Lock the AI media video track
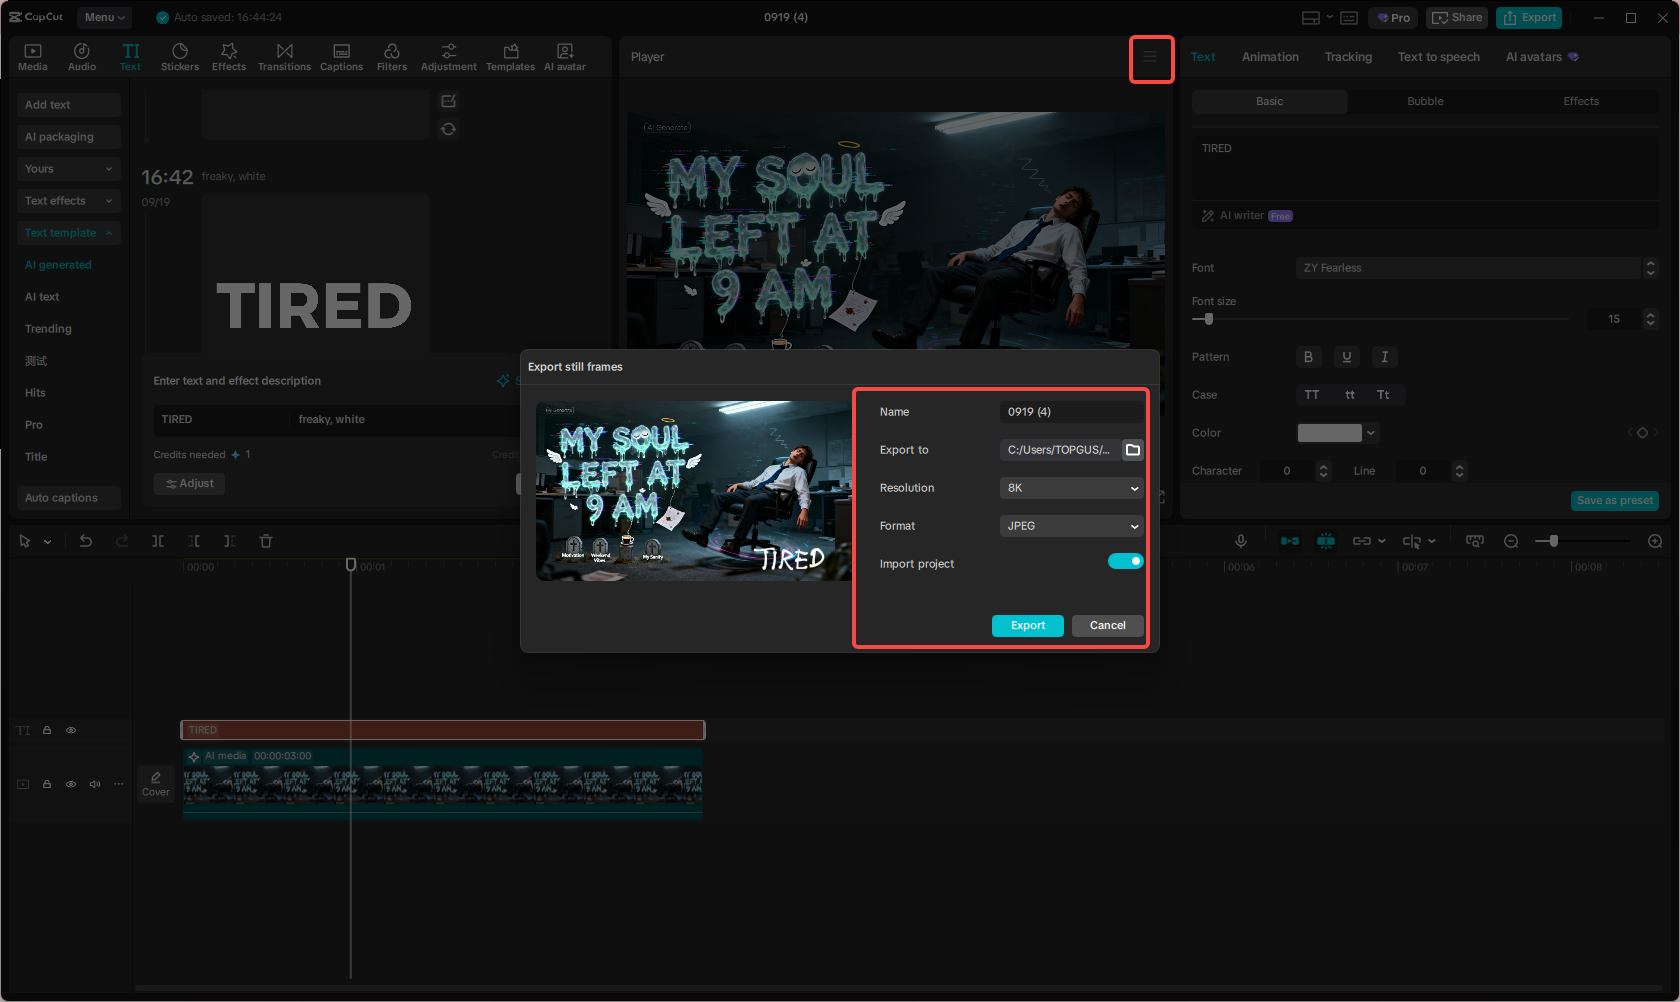 point(47,784)
